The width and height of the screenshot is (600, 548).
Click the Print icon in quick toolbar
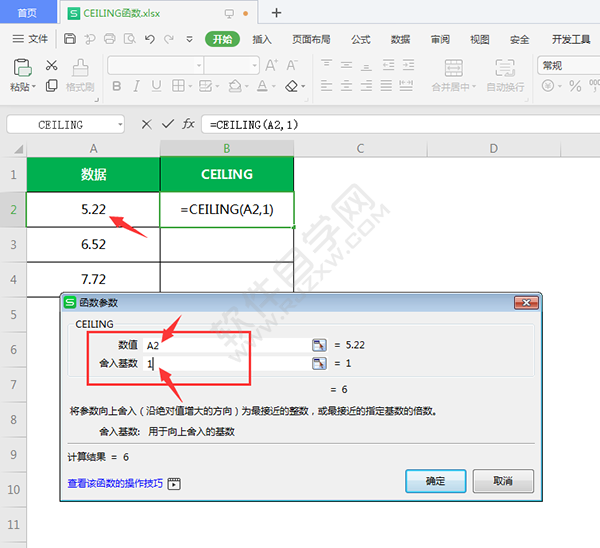coord(109,39)
